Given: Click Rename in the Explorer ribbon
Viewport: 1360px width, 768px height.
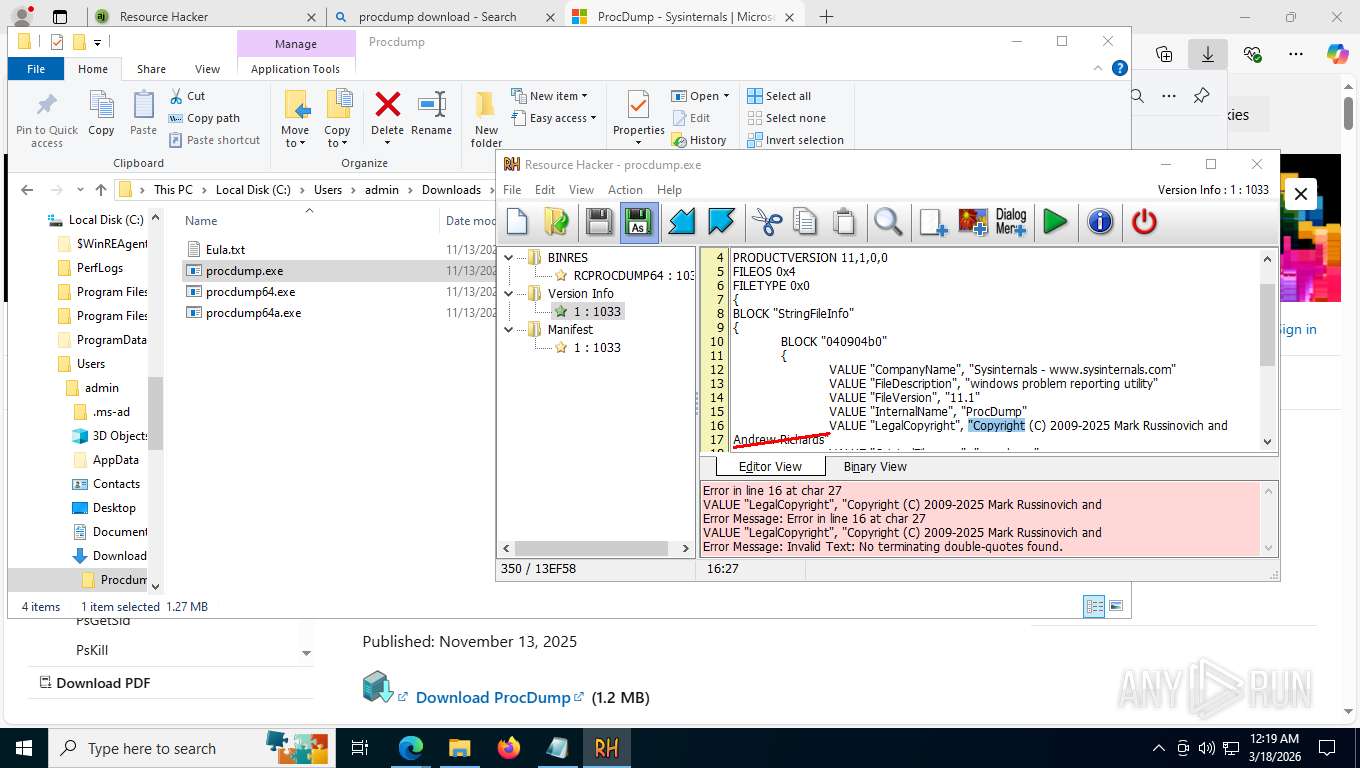Looking at the screenshot, I should pyautogui.click(x=431, y=114).
